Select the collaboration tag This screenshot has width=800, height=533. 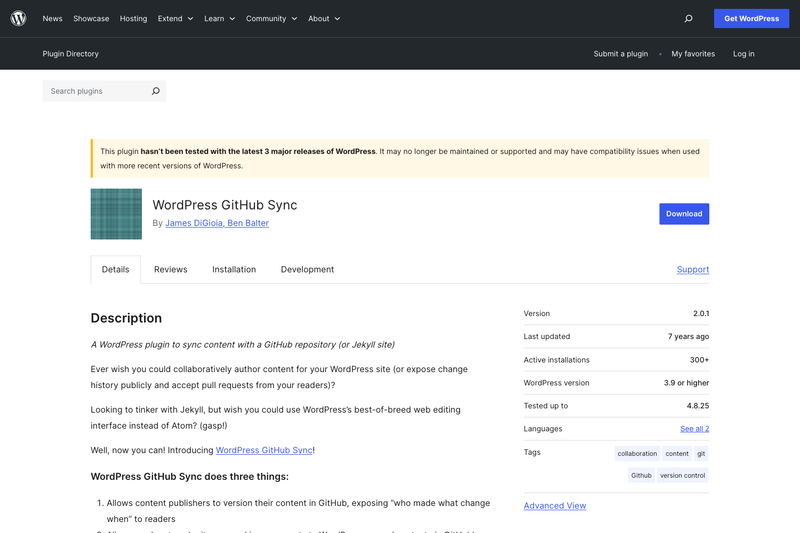pyautogui.click(x=637, y=453)
